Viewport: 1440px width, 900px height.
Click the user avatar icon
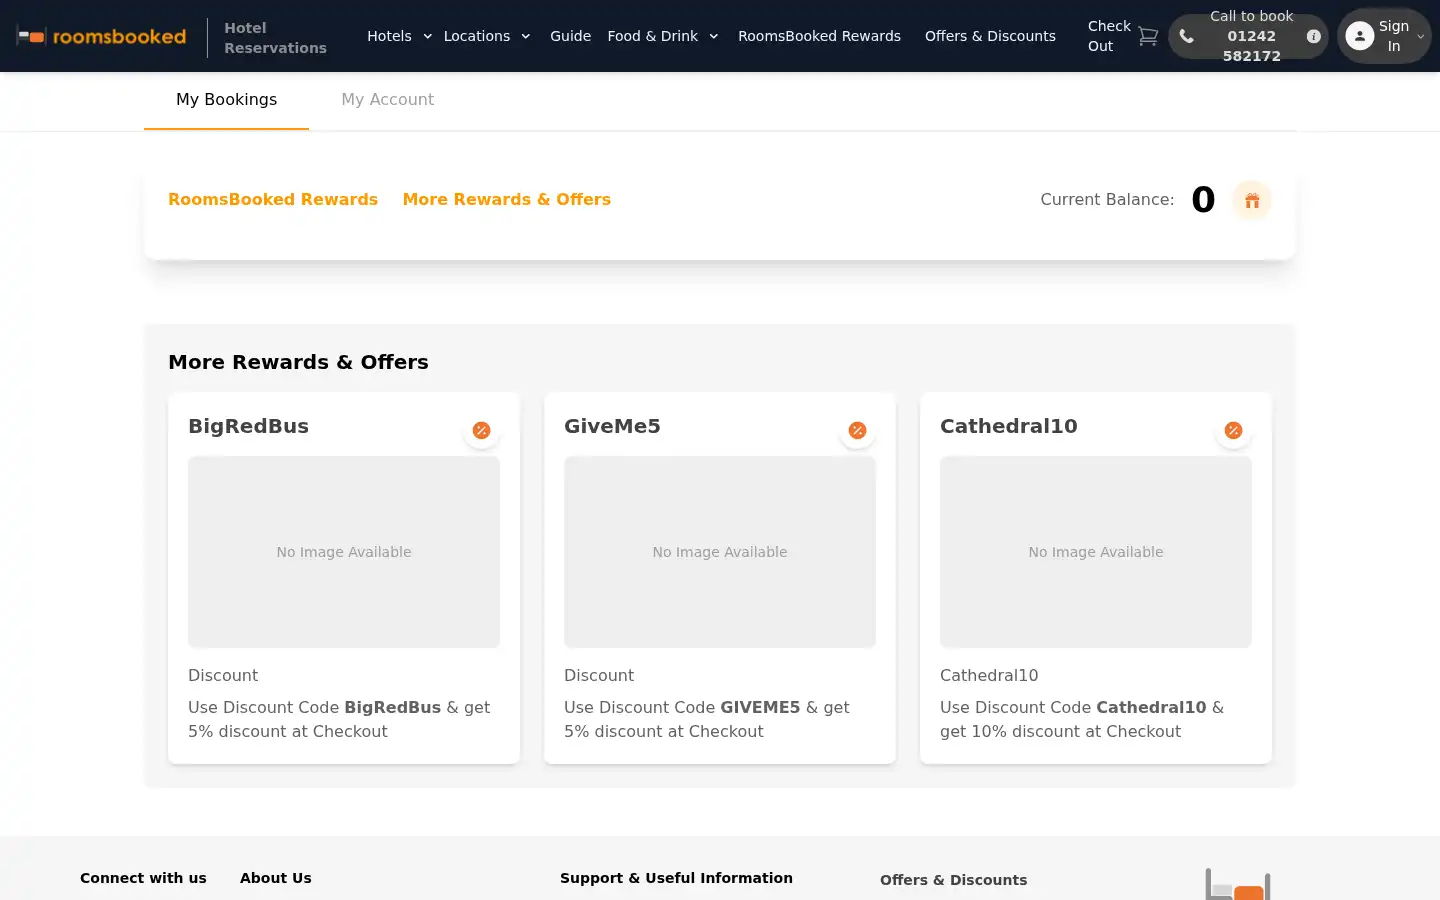coord(1359,36)
